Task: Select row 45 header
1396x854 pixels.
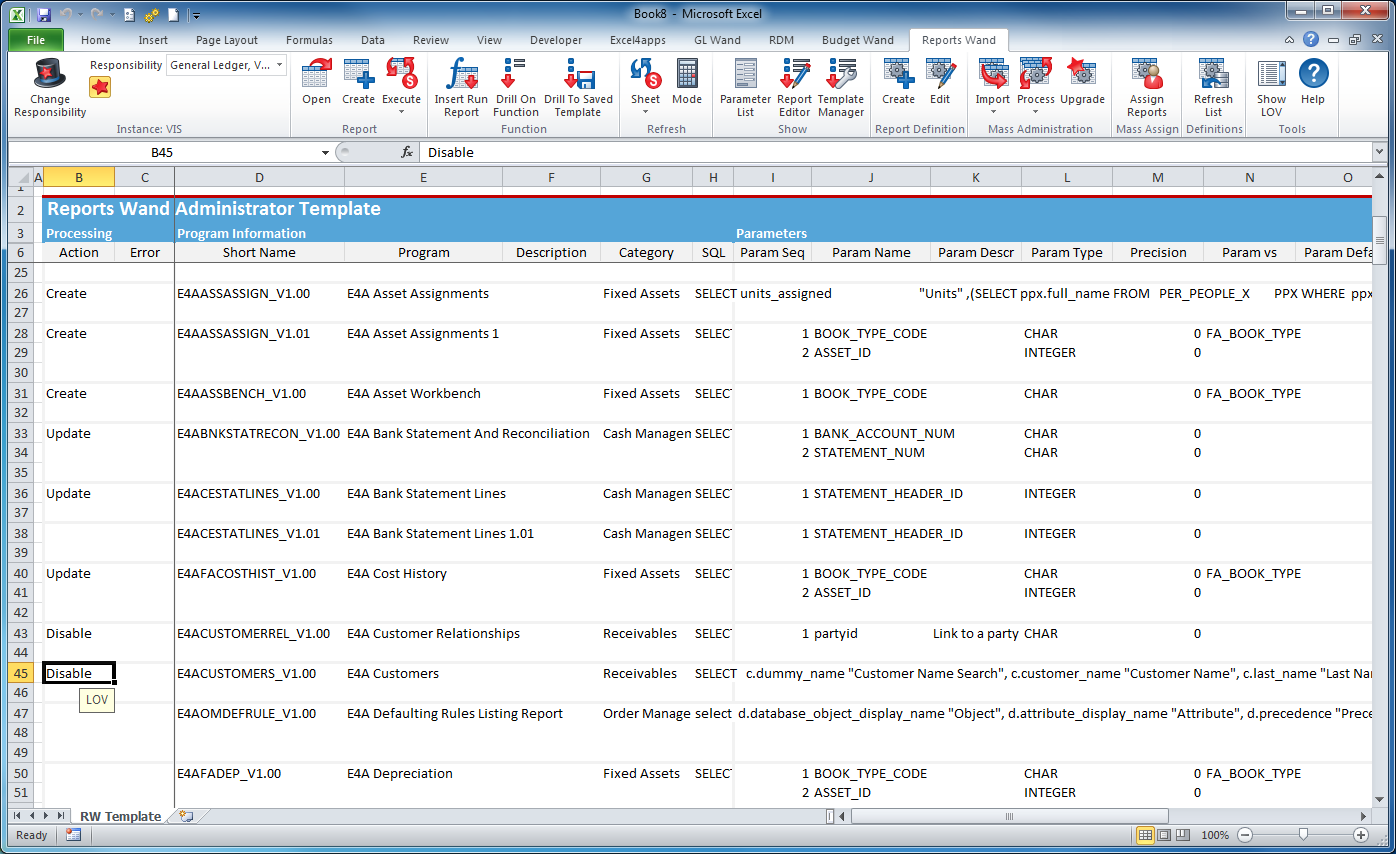Action: [21, 673]
